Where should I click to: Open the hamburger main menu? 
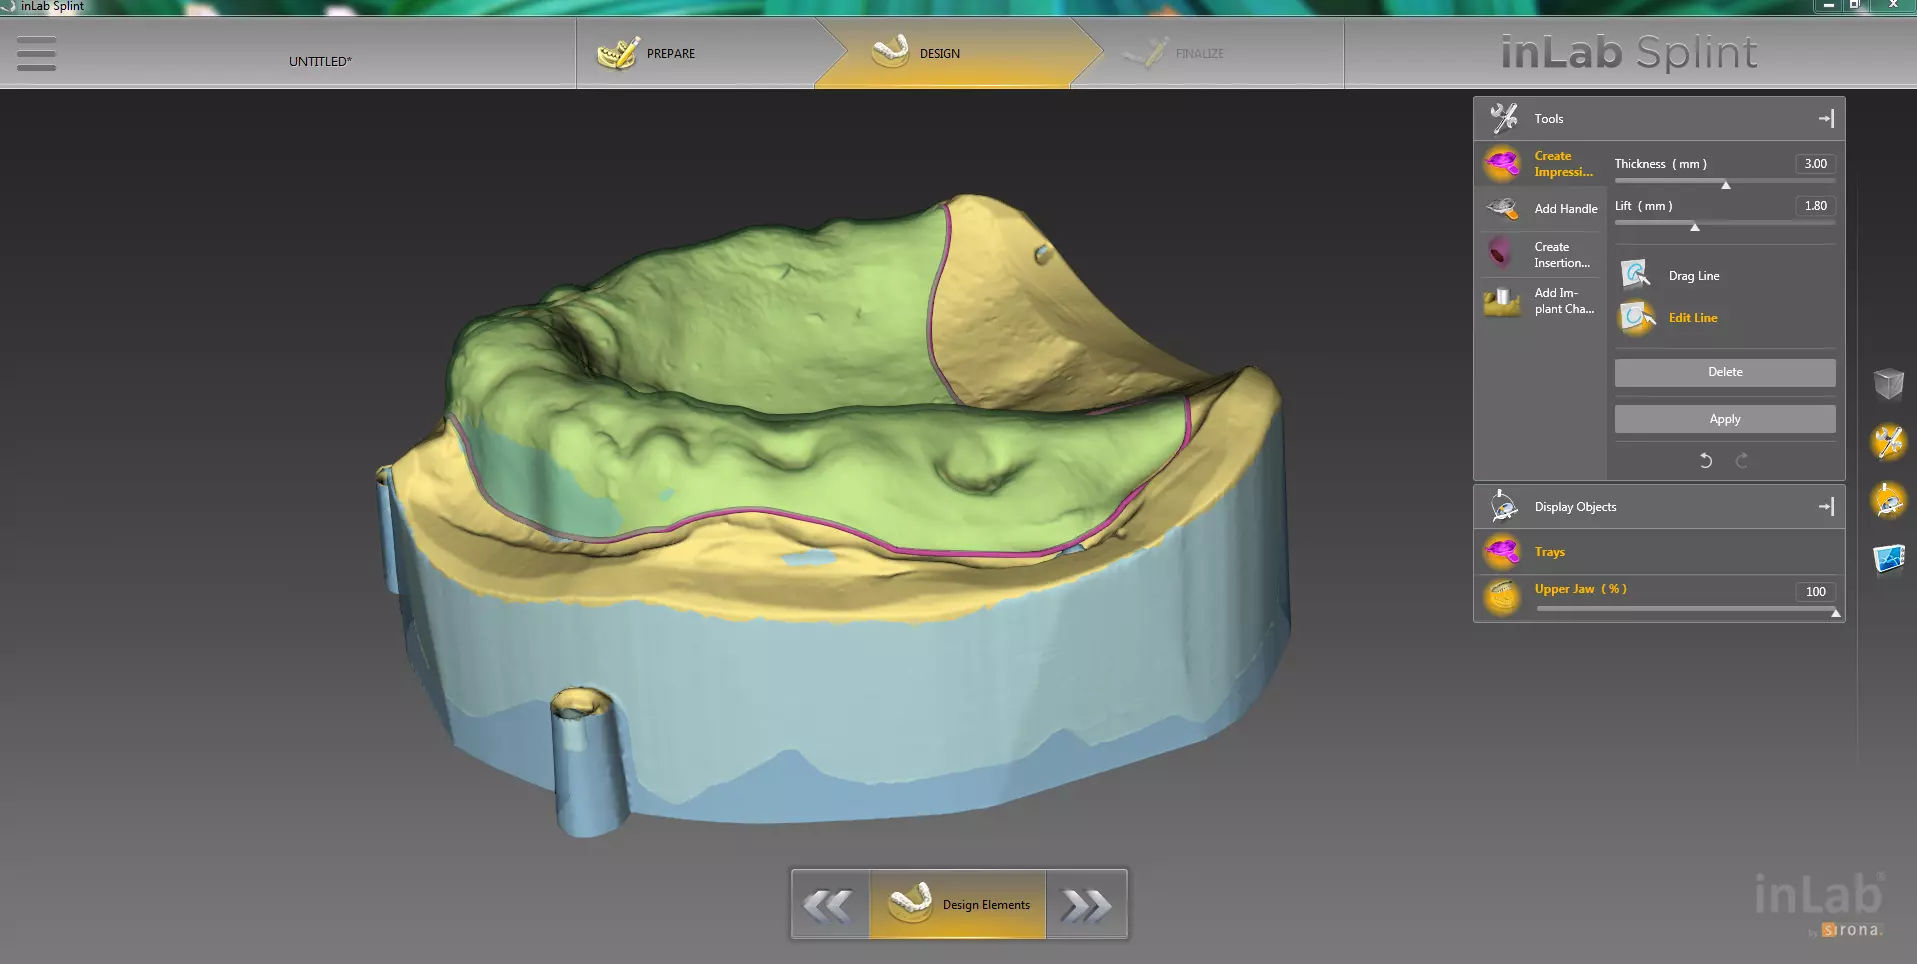tap(36, 54)
